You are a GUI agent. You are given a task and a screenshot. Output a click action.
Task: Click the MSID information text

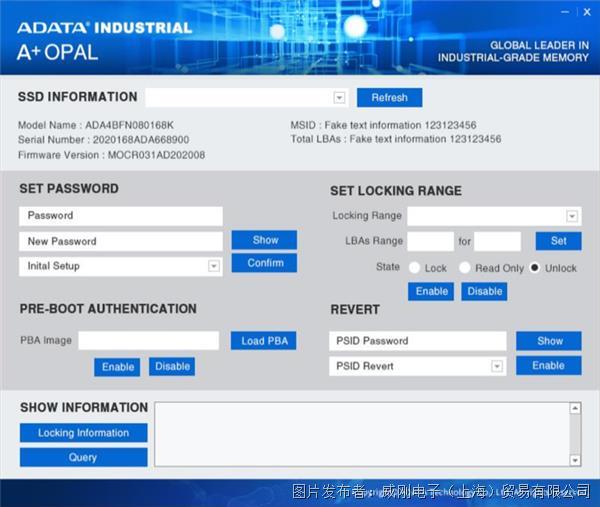pyautogui.click(x=383, y=125)
